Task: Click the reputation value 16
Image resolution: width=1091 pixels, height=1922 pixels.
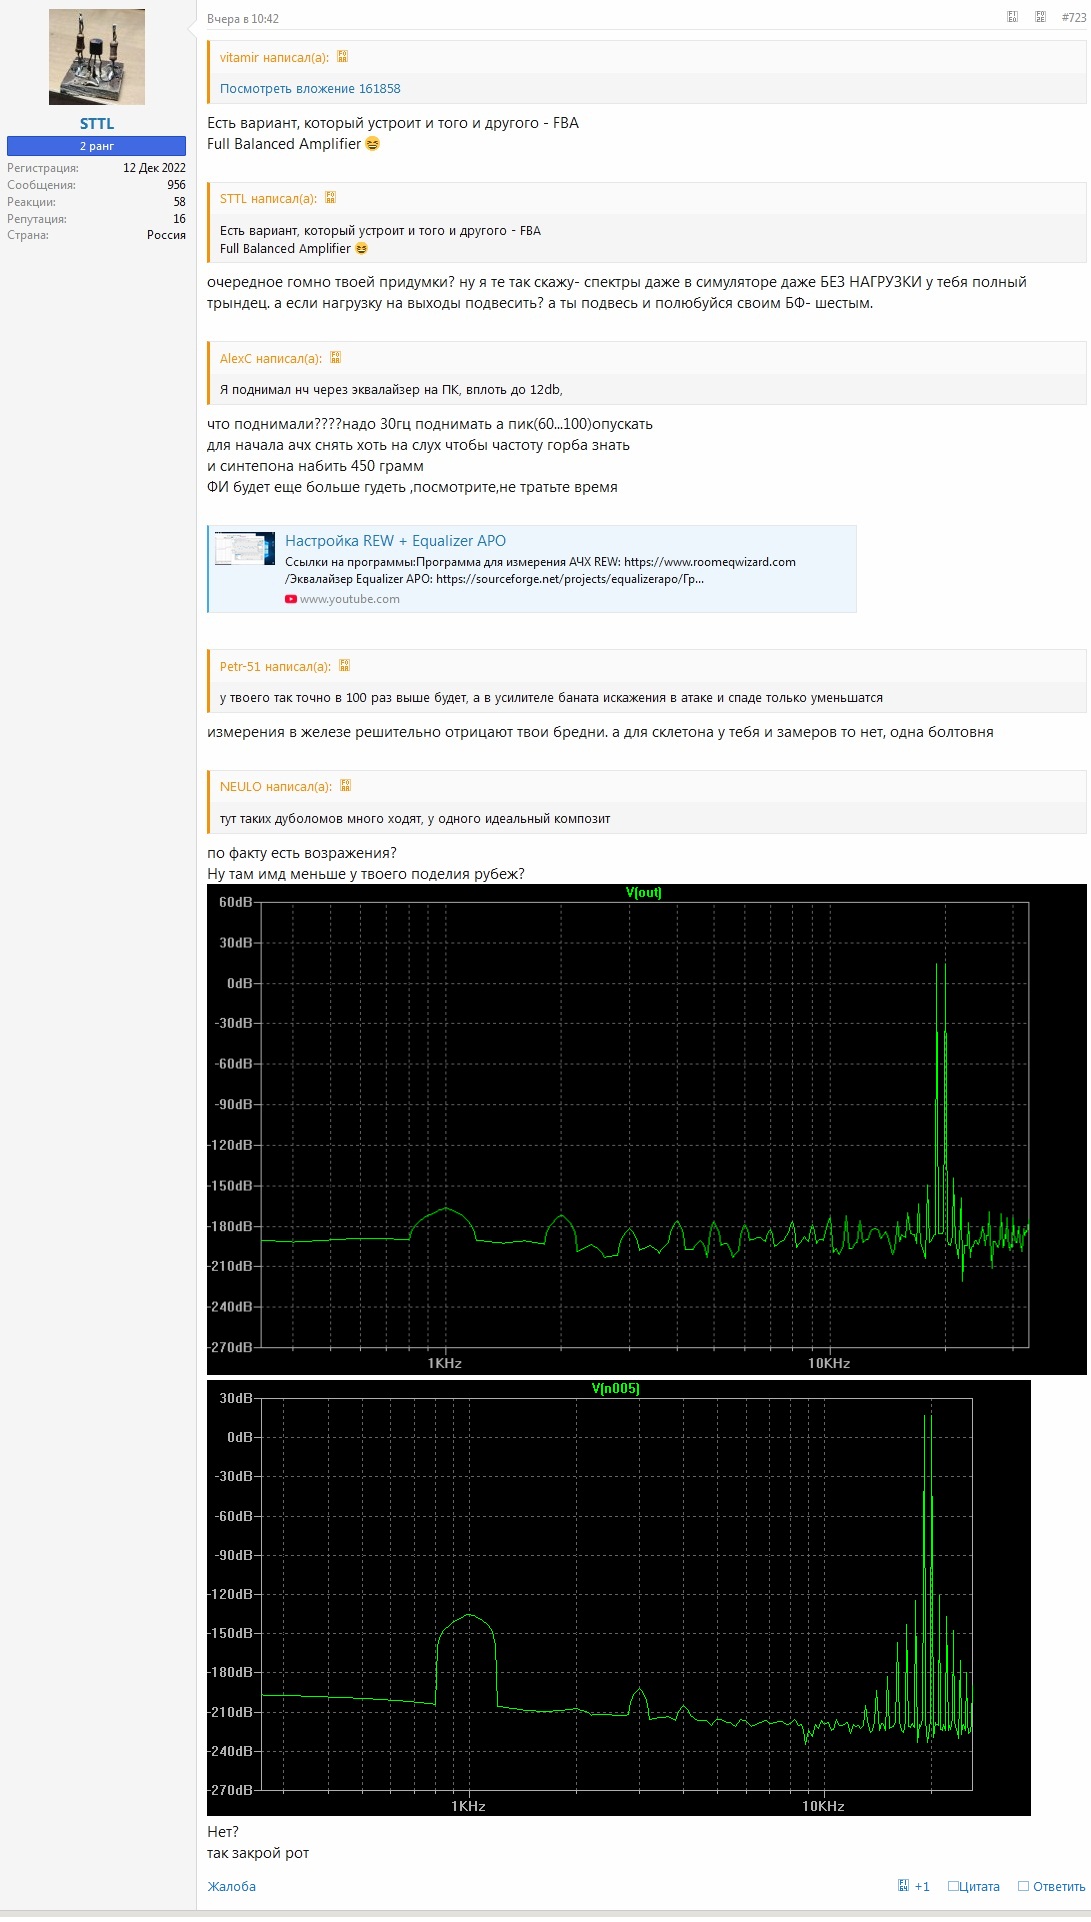Action: coord(180,219)
